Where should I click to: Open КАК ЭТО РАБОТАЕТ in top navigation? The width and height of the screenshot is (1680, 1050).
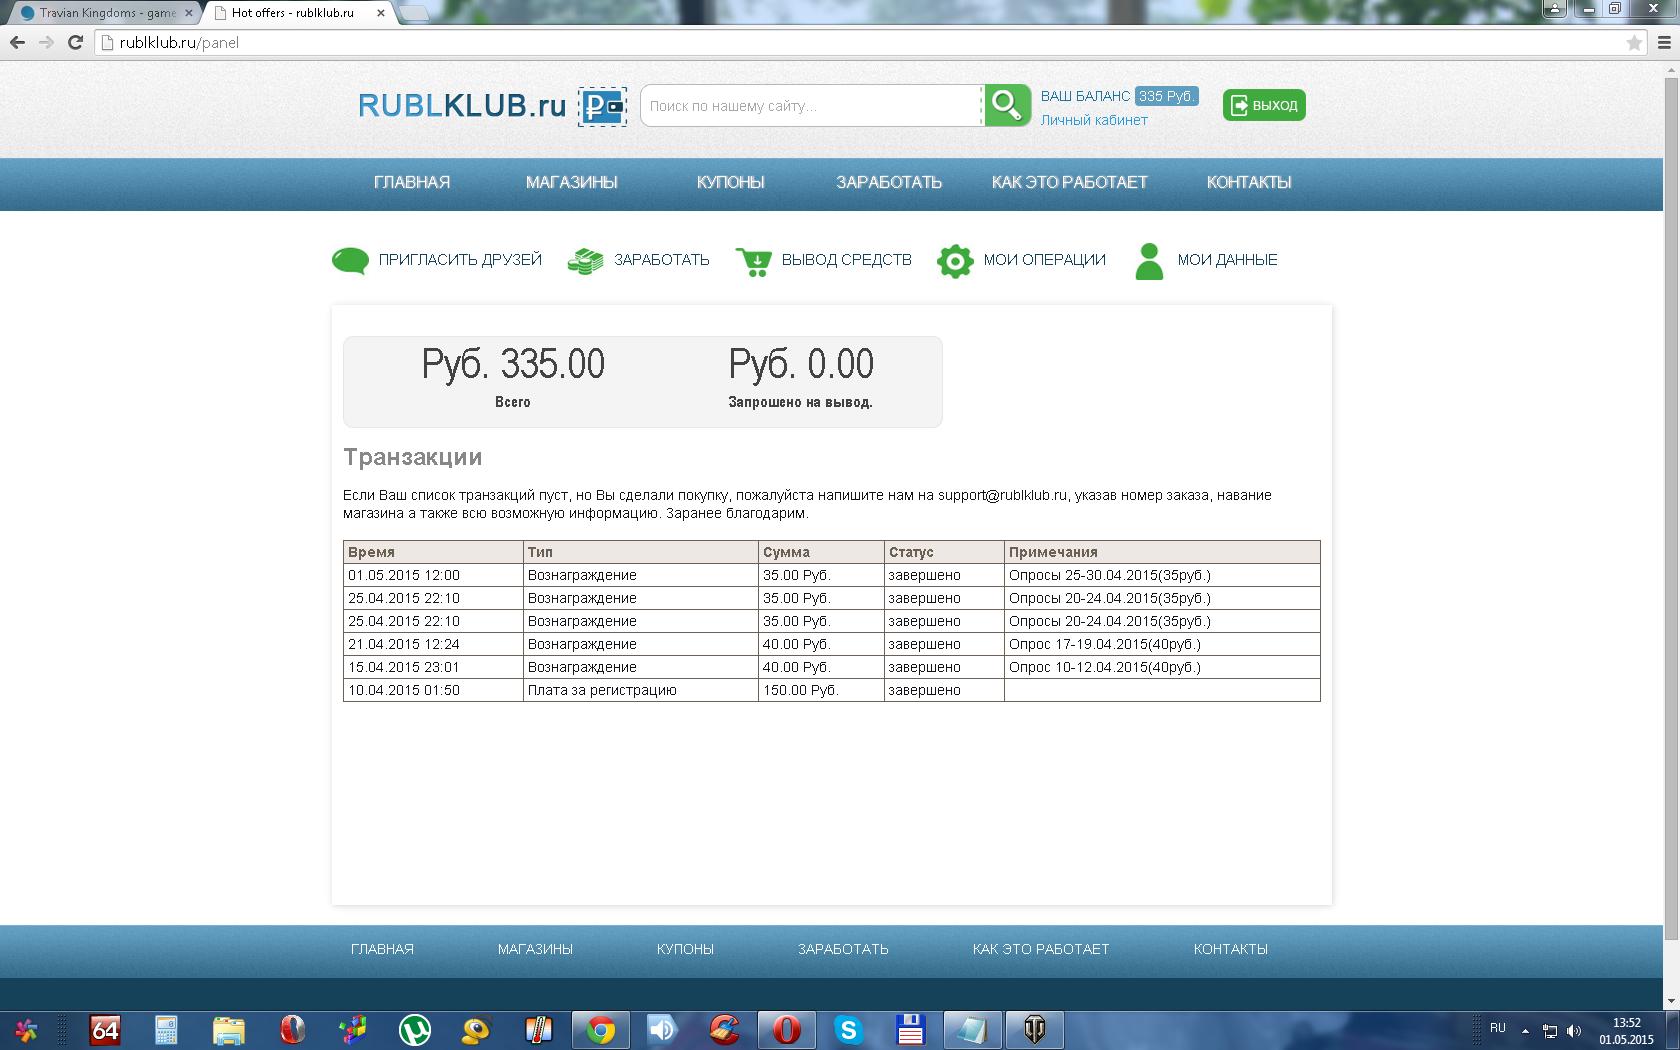click(1070, 182)
